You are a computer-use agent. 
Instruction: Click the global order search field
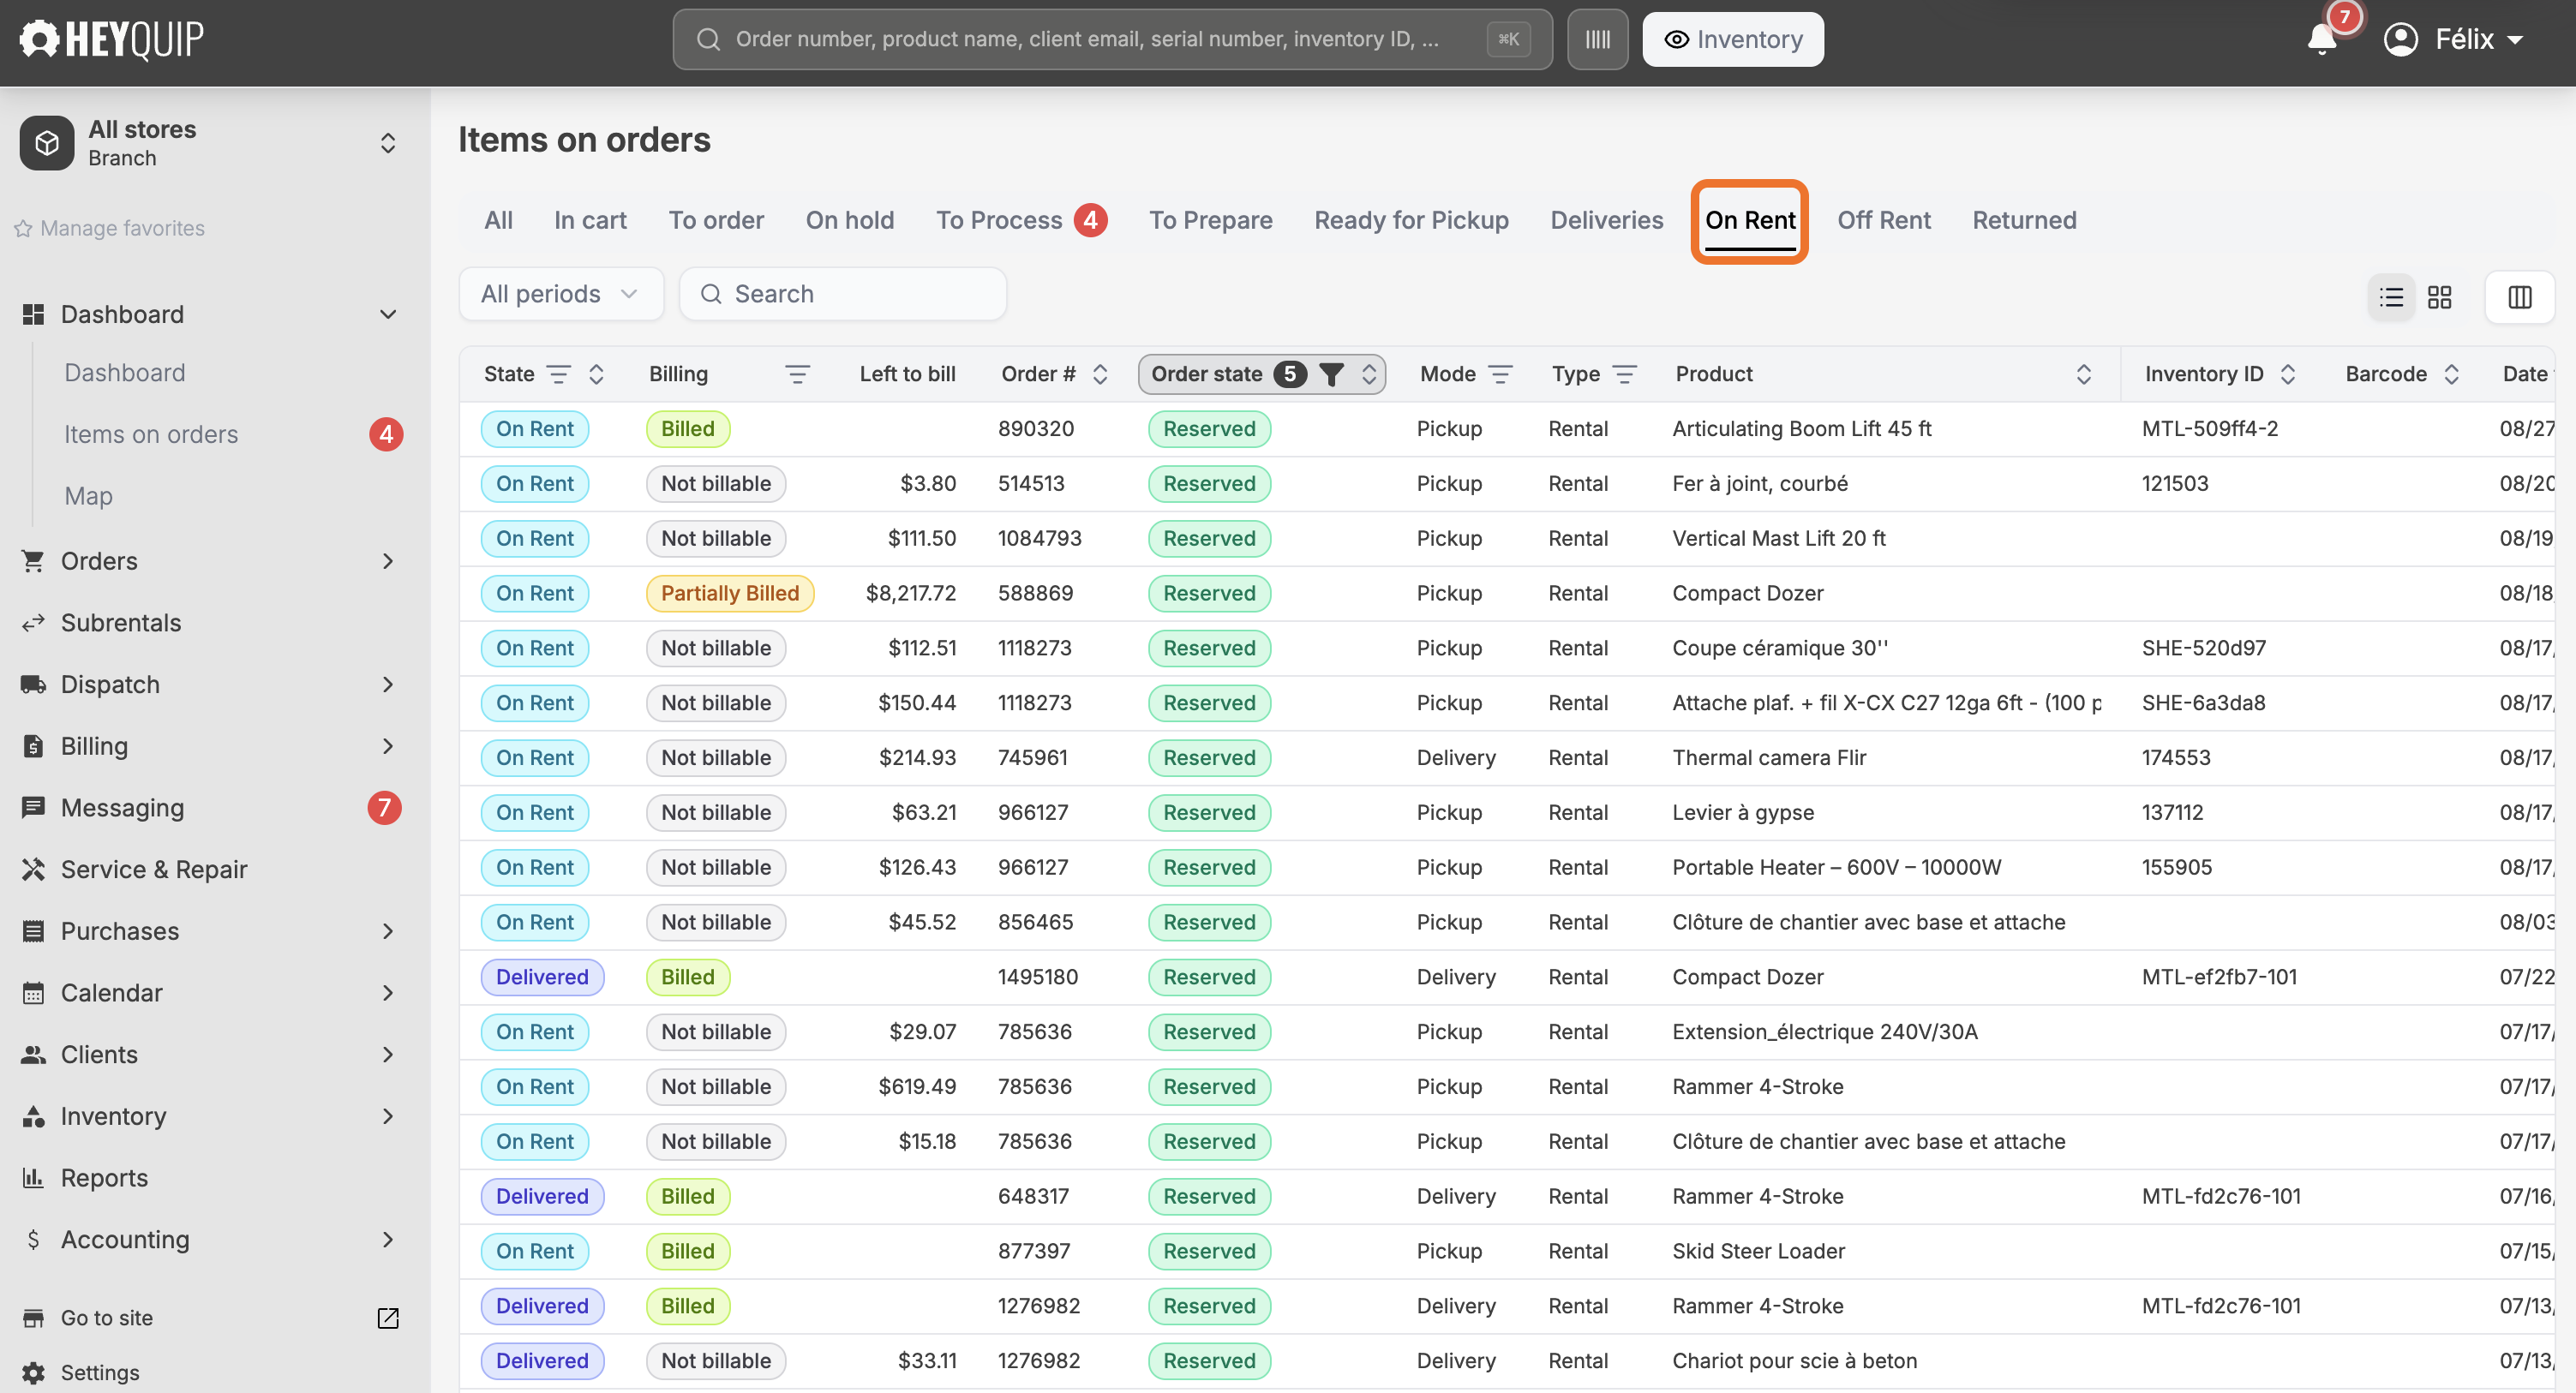coord(1112,39)
